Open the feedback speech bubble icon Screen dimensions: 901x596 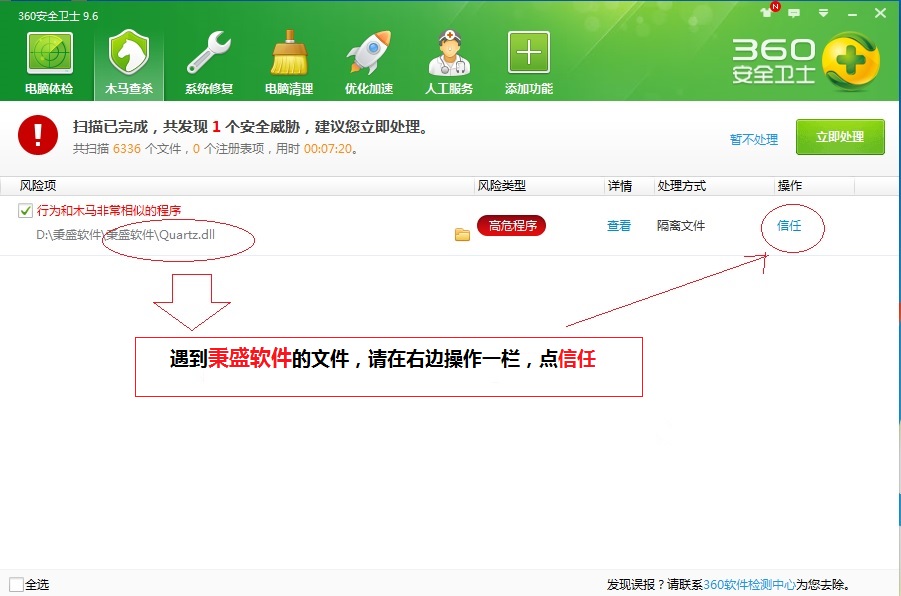(794, 13)
